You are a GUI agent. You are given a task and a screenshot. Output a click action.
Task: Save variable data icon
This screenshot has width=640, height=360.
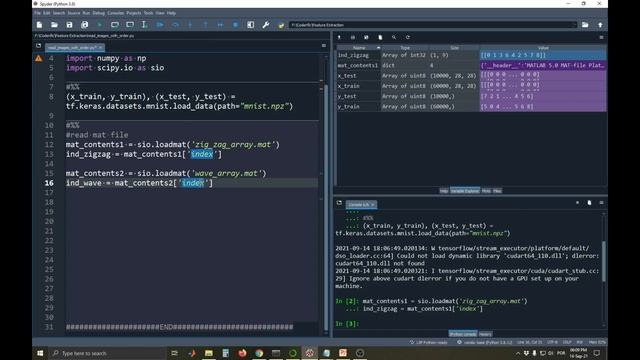(x=353, y=37)
